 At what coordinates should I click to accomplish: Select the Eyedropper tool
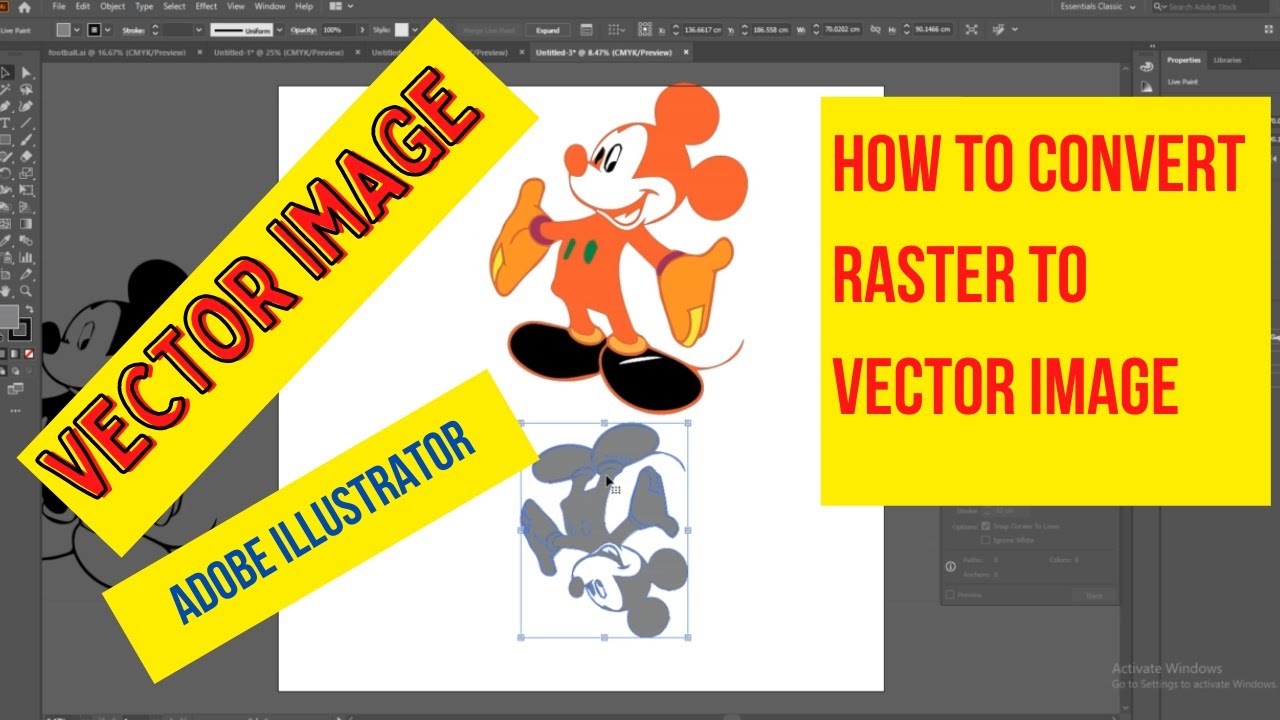(7, 241)
